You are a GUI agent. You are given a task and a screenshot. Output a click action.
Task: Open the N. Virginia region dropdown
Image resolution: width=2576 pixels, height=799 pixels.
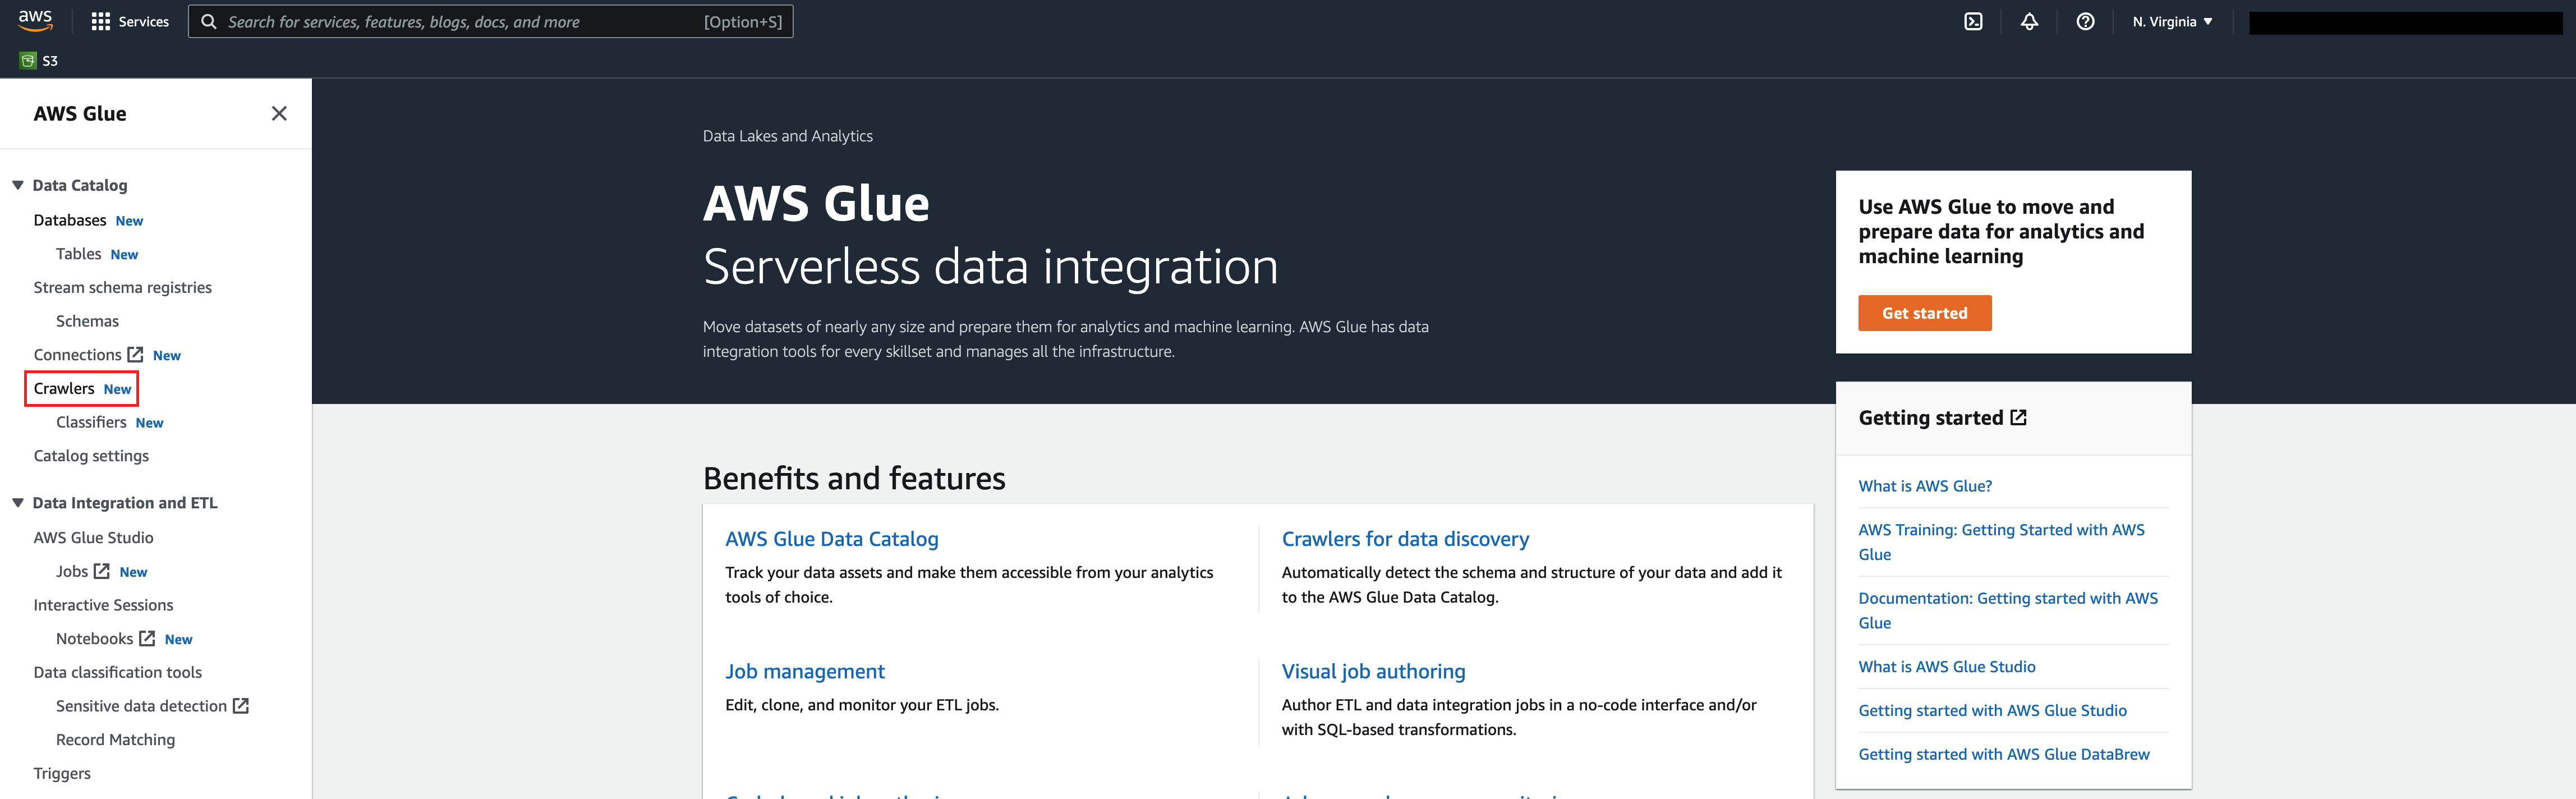pyautogui.click(x=2171, y=22)
